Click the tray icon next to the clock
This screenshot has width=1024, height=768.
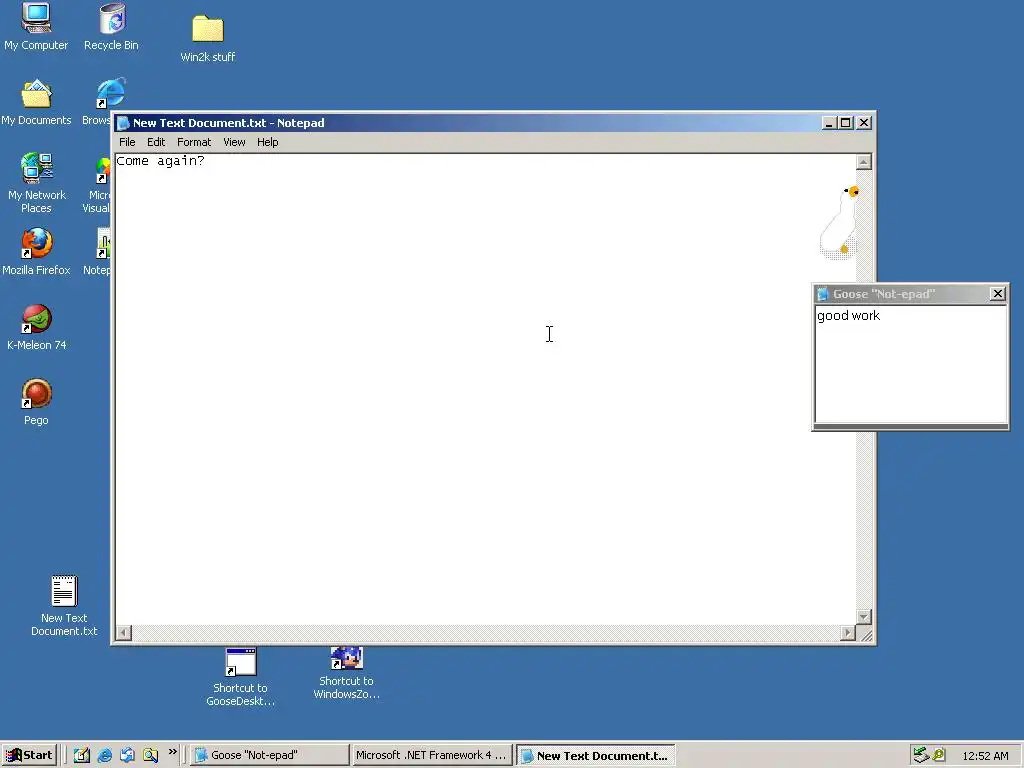coord(939,755)
